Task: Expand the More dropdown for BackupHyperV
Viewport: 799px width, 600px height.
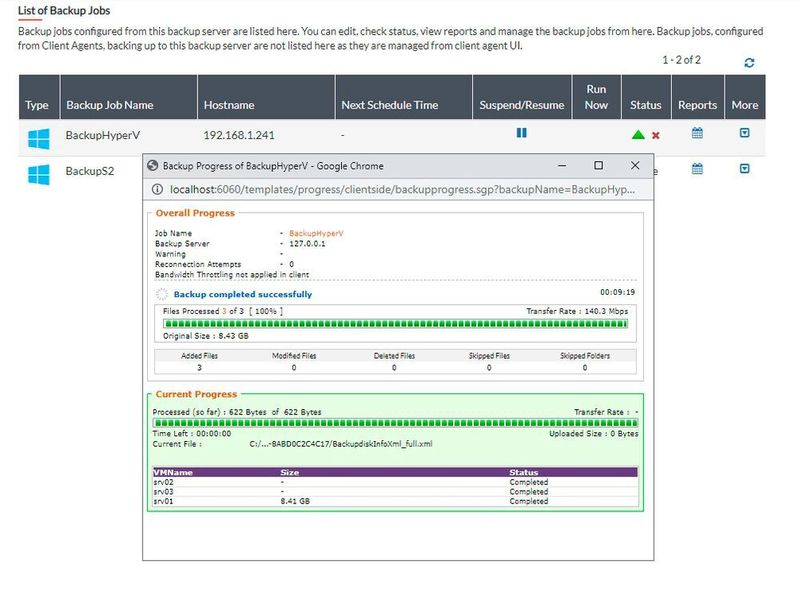Action: click(744, 133)
